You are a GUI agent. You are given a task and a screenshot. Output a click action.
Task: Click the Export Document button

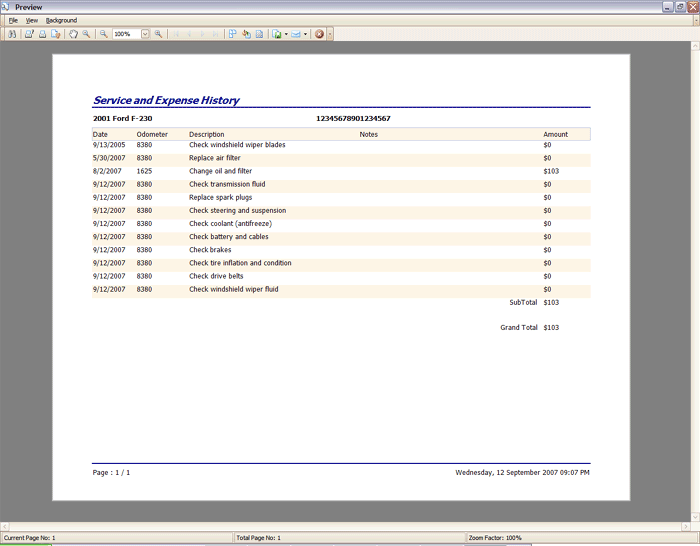point(277,34)
